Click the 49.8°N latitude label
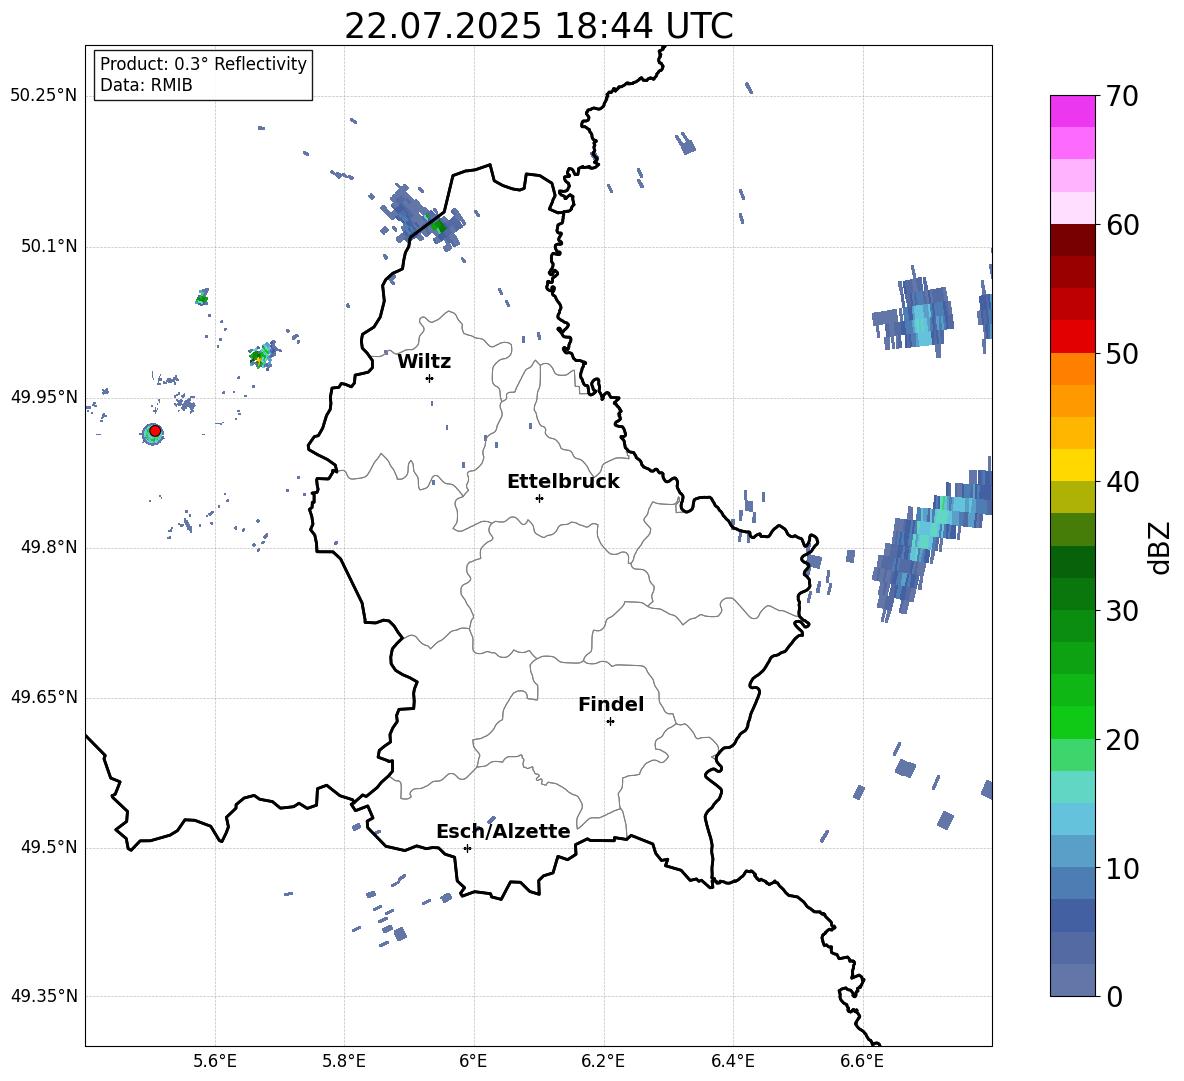Viewport: 1184px width, 1081px height. (49, 547)
